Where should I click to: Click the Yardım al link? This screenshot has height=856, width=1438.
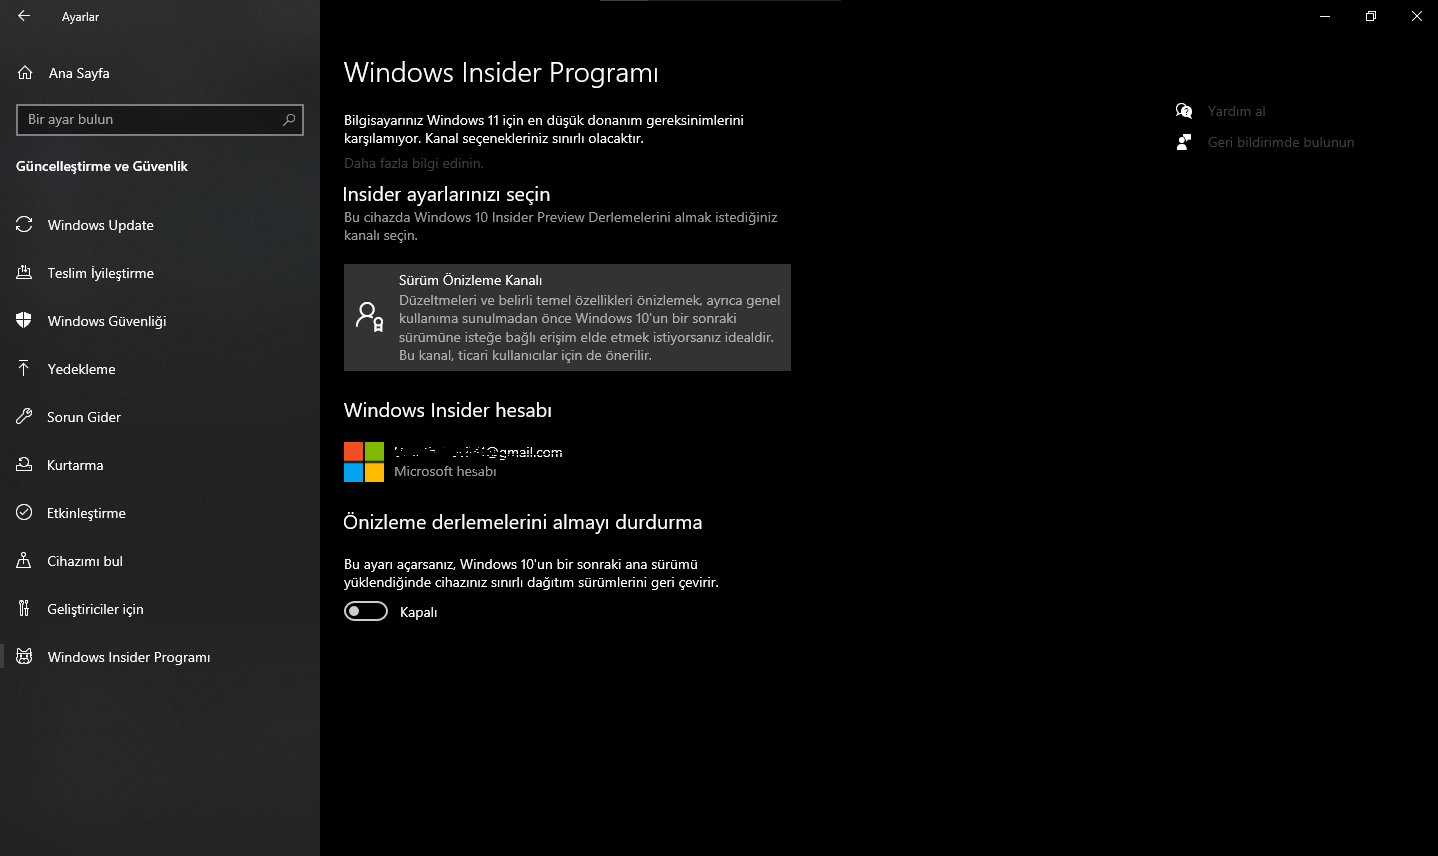[x=1236, y=111]
